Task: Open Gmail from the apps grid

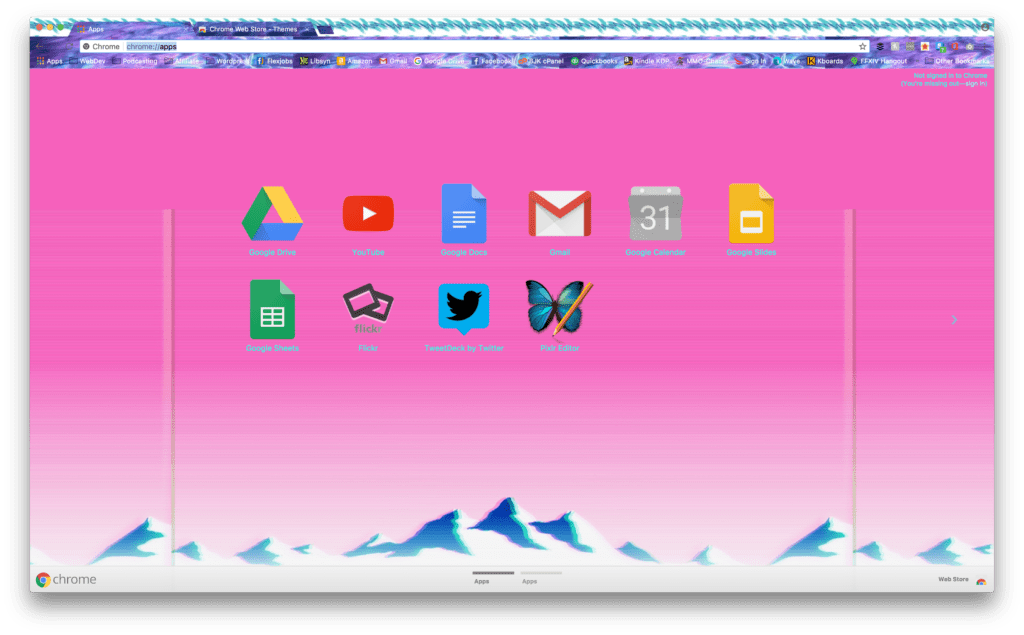Action: [559, 213]
